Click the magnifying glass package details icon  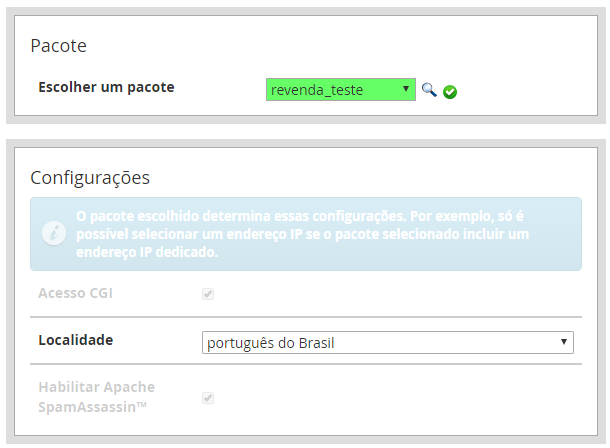click(429, 90)
